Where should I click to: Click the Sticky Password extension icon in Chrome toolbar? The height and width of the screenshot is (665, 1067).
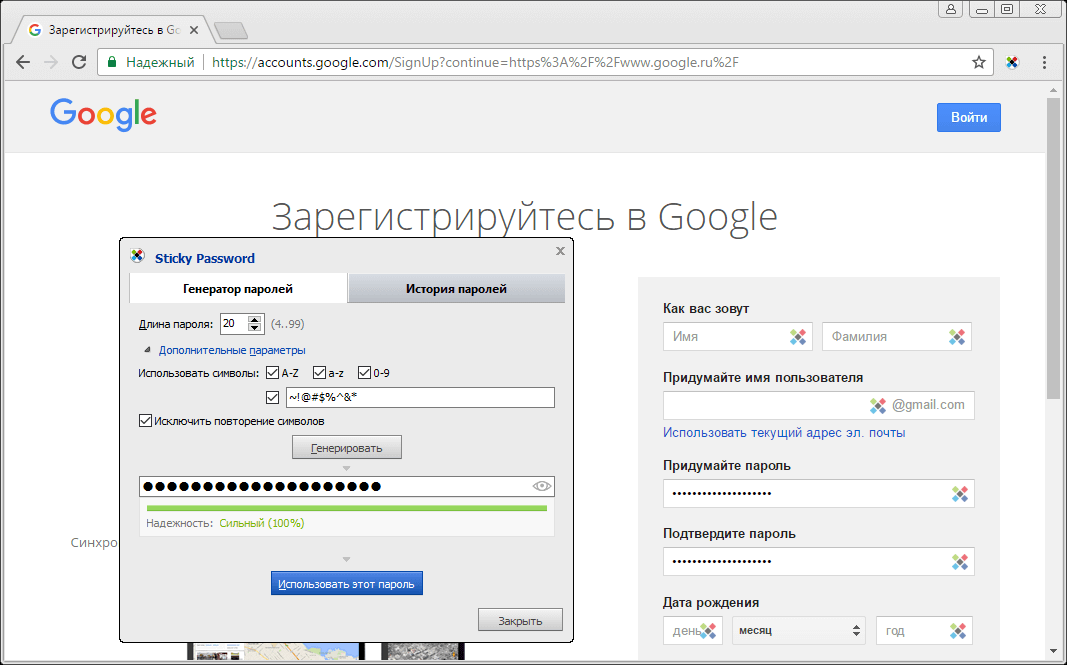1012,63
